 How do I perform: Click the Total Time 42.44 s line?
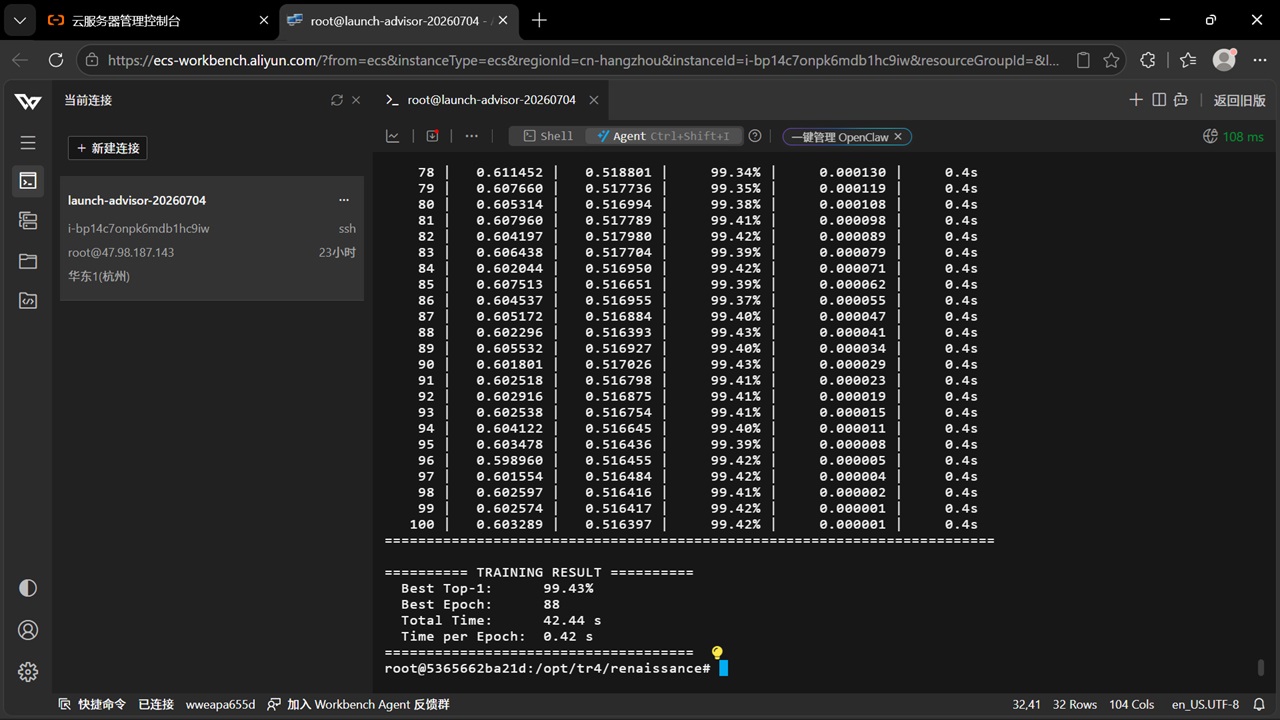pos(501,620)
